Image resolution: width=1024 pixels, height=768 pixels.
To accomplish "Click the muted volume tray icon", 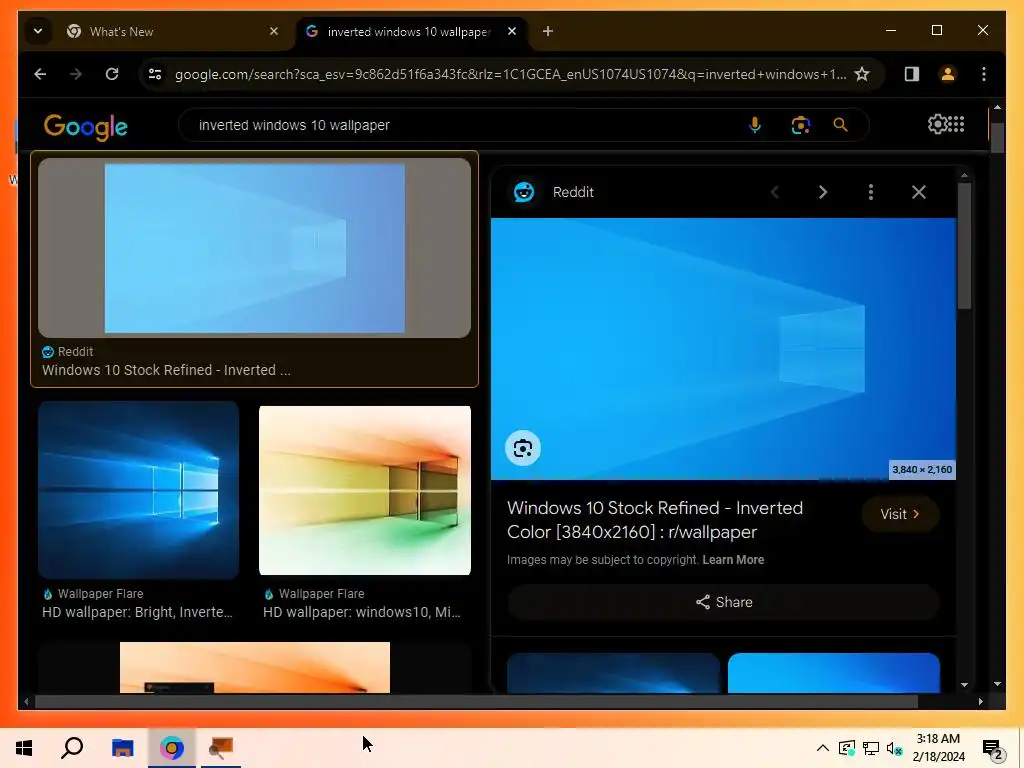I will point(894,748).
